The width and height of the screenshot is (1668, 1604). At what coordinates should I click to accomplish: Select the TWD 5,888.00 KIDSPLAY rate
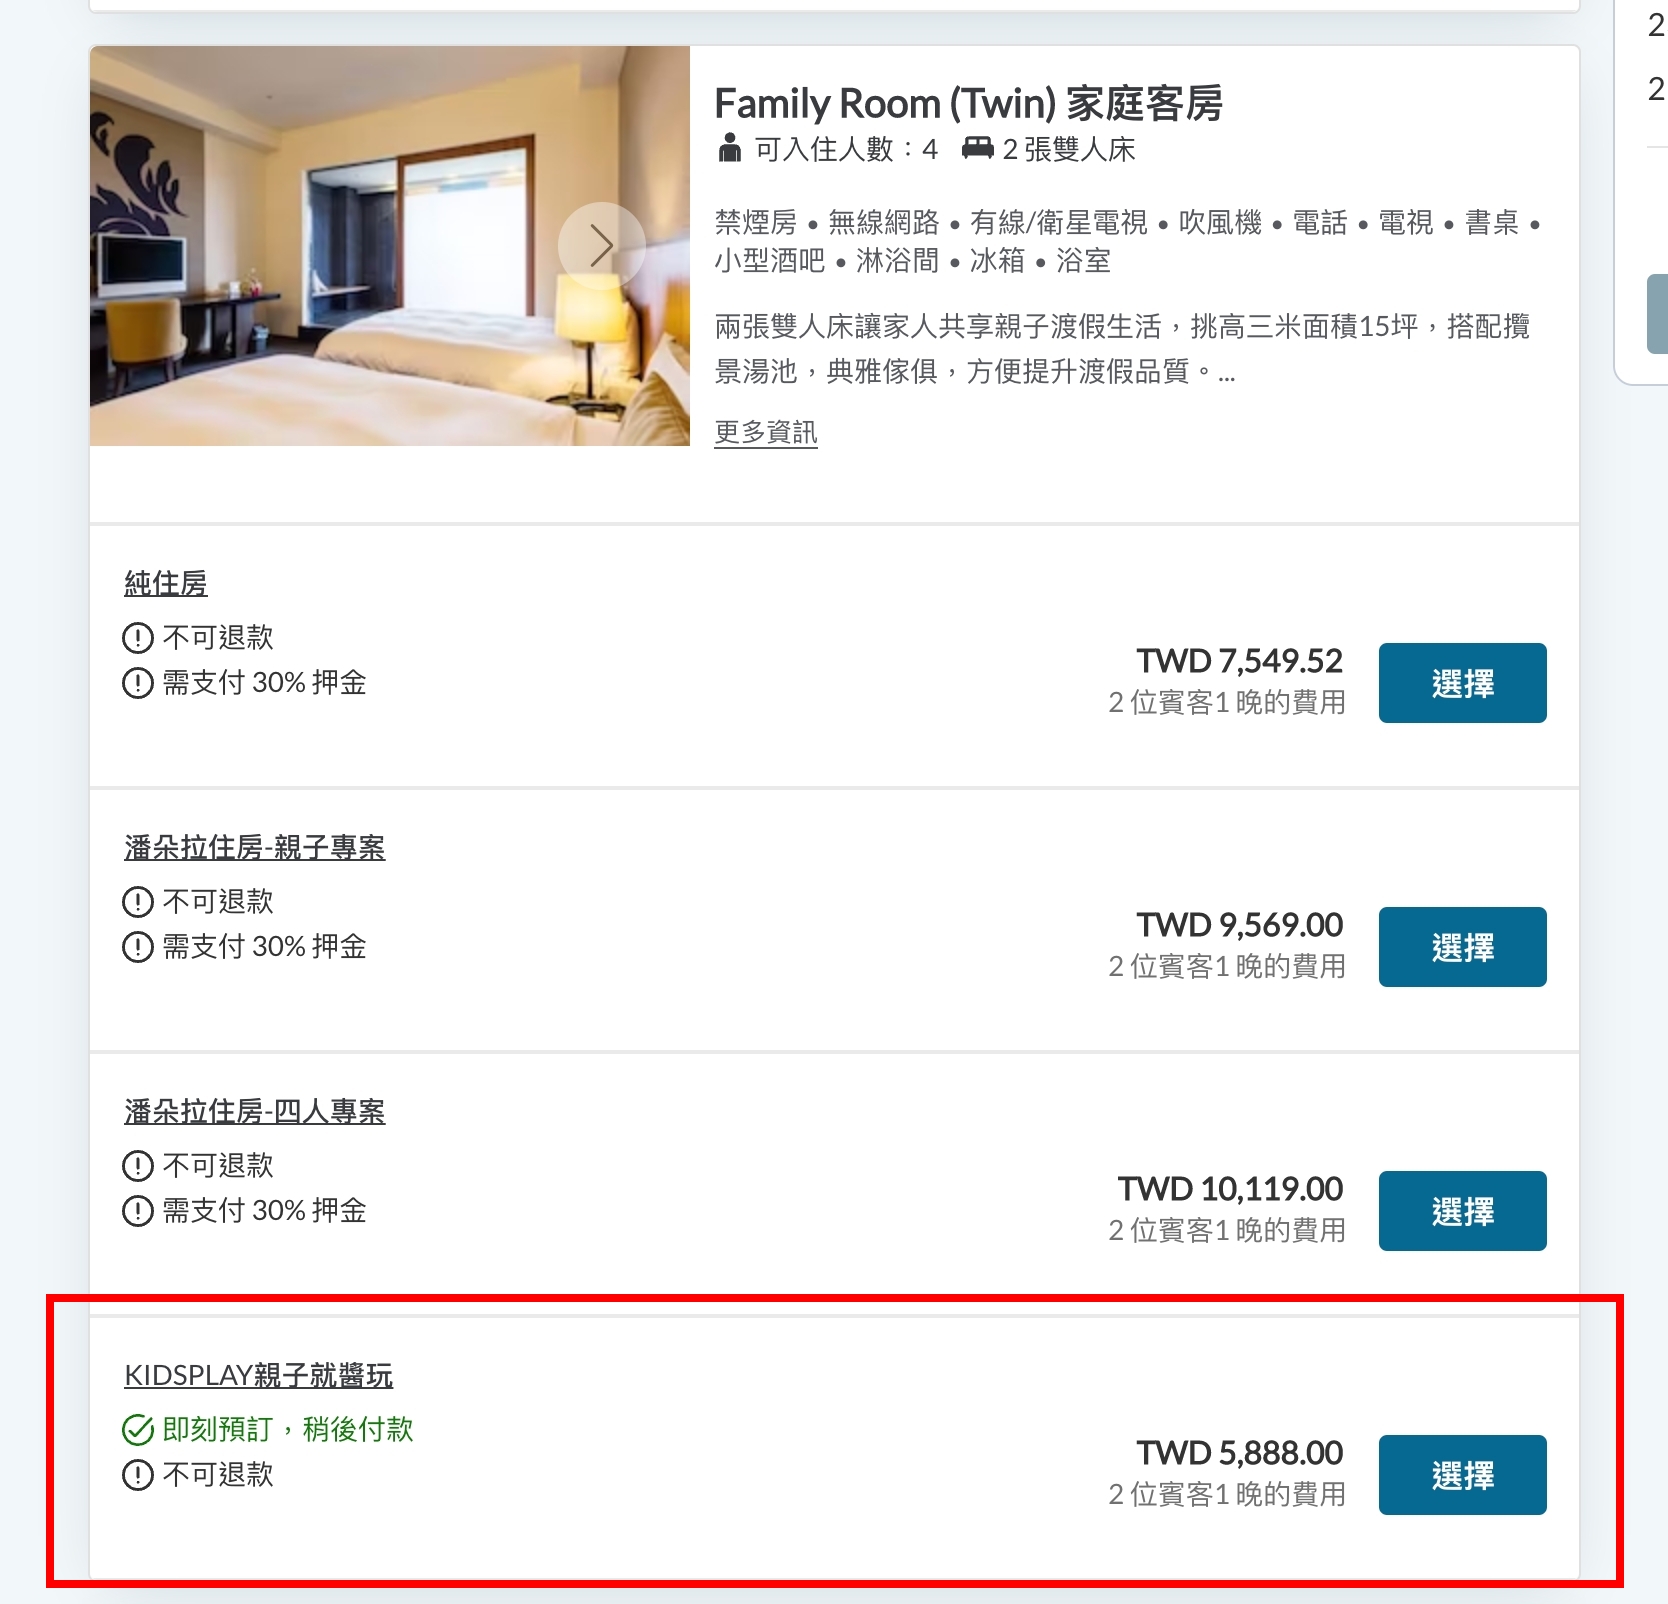pyautogui.click(x=1463, y=1475)
